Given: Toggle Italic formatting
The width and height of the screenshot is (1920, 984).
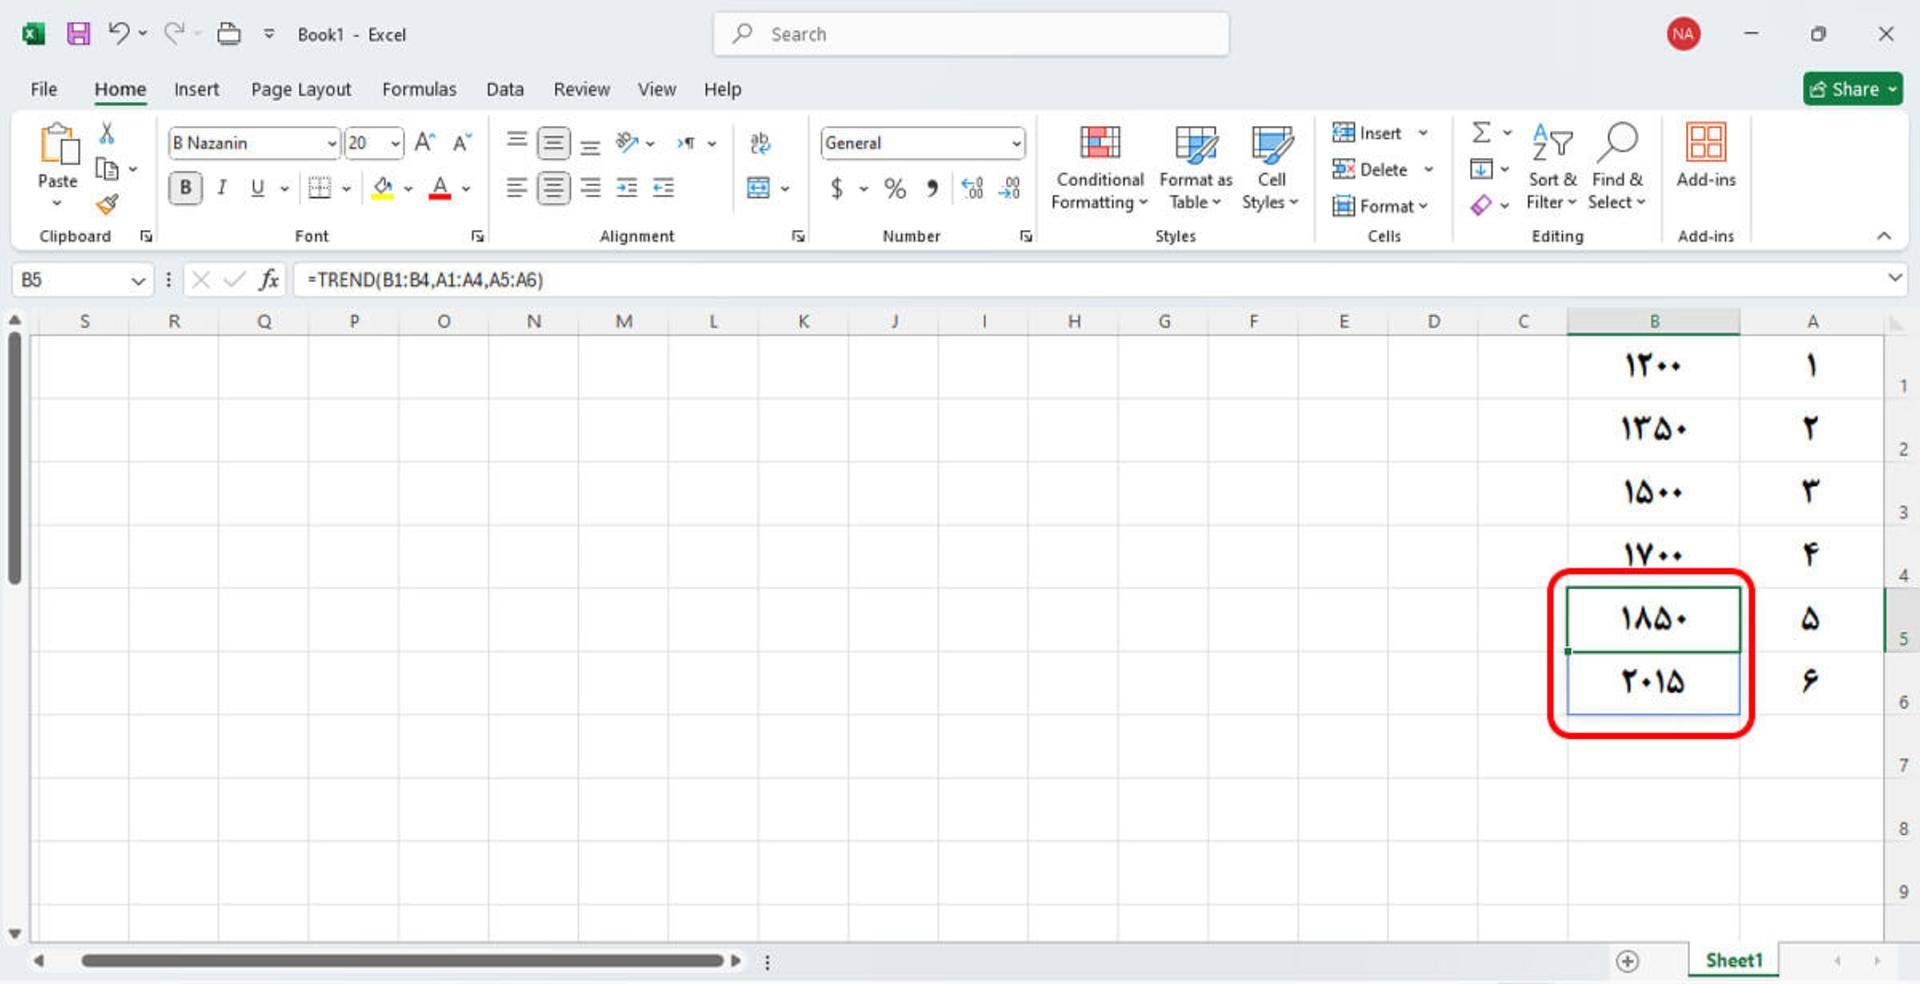Looking at the screenshot, I should tap(222, 188).
